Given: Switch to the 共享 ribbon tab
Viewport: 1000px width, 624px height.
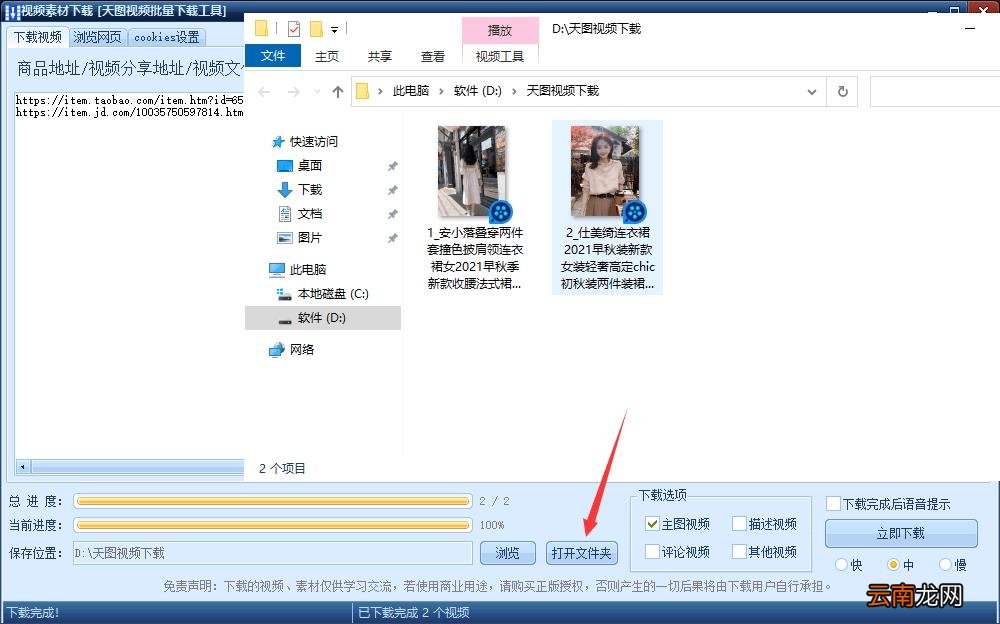Looking at the screenshot, I should point(379,56).
